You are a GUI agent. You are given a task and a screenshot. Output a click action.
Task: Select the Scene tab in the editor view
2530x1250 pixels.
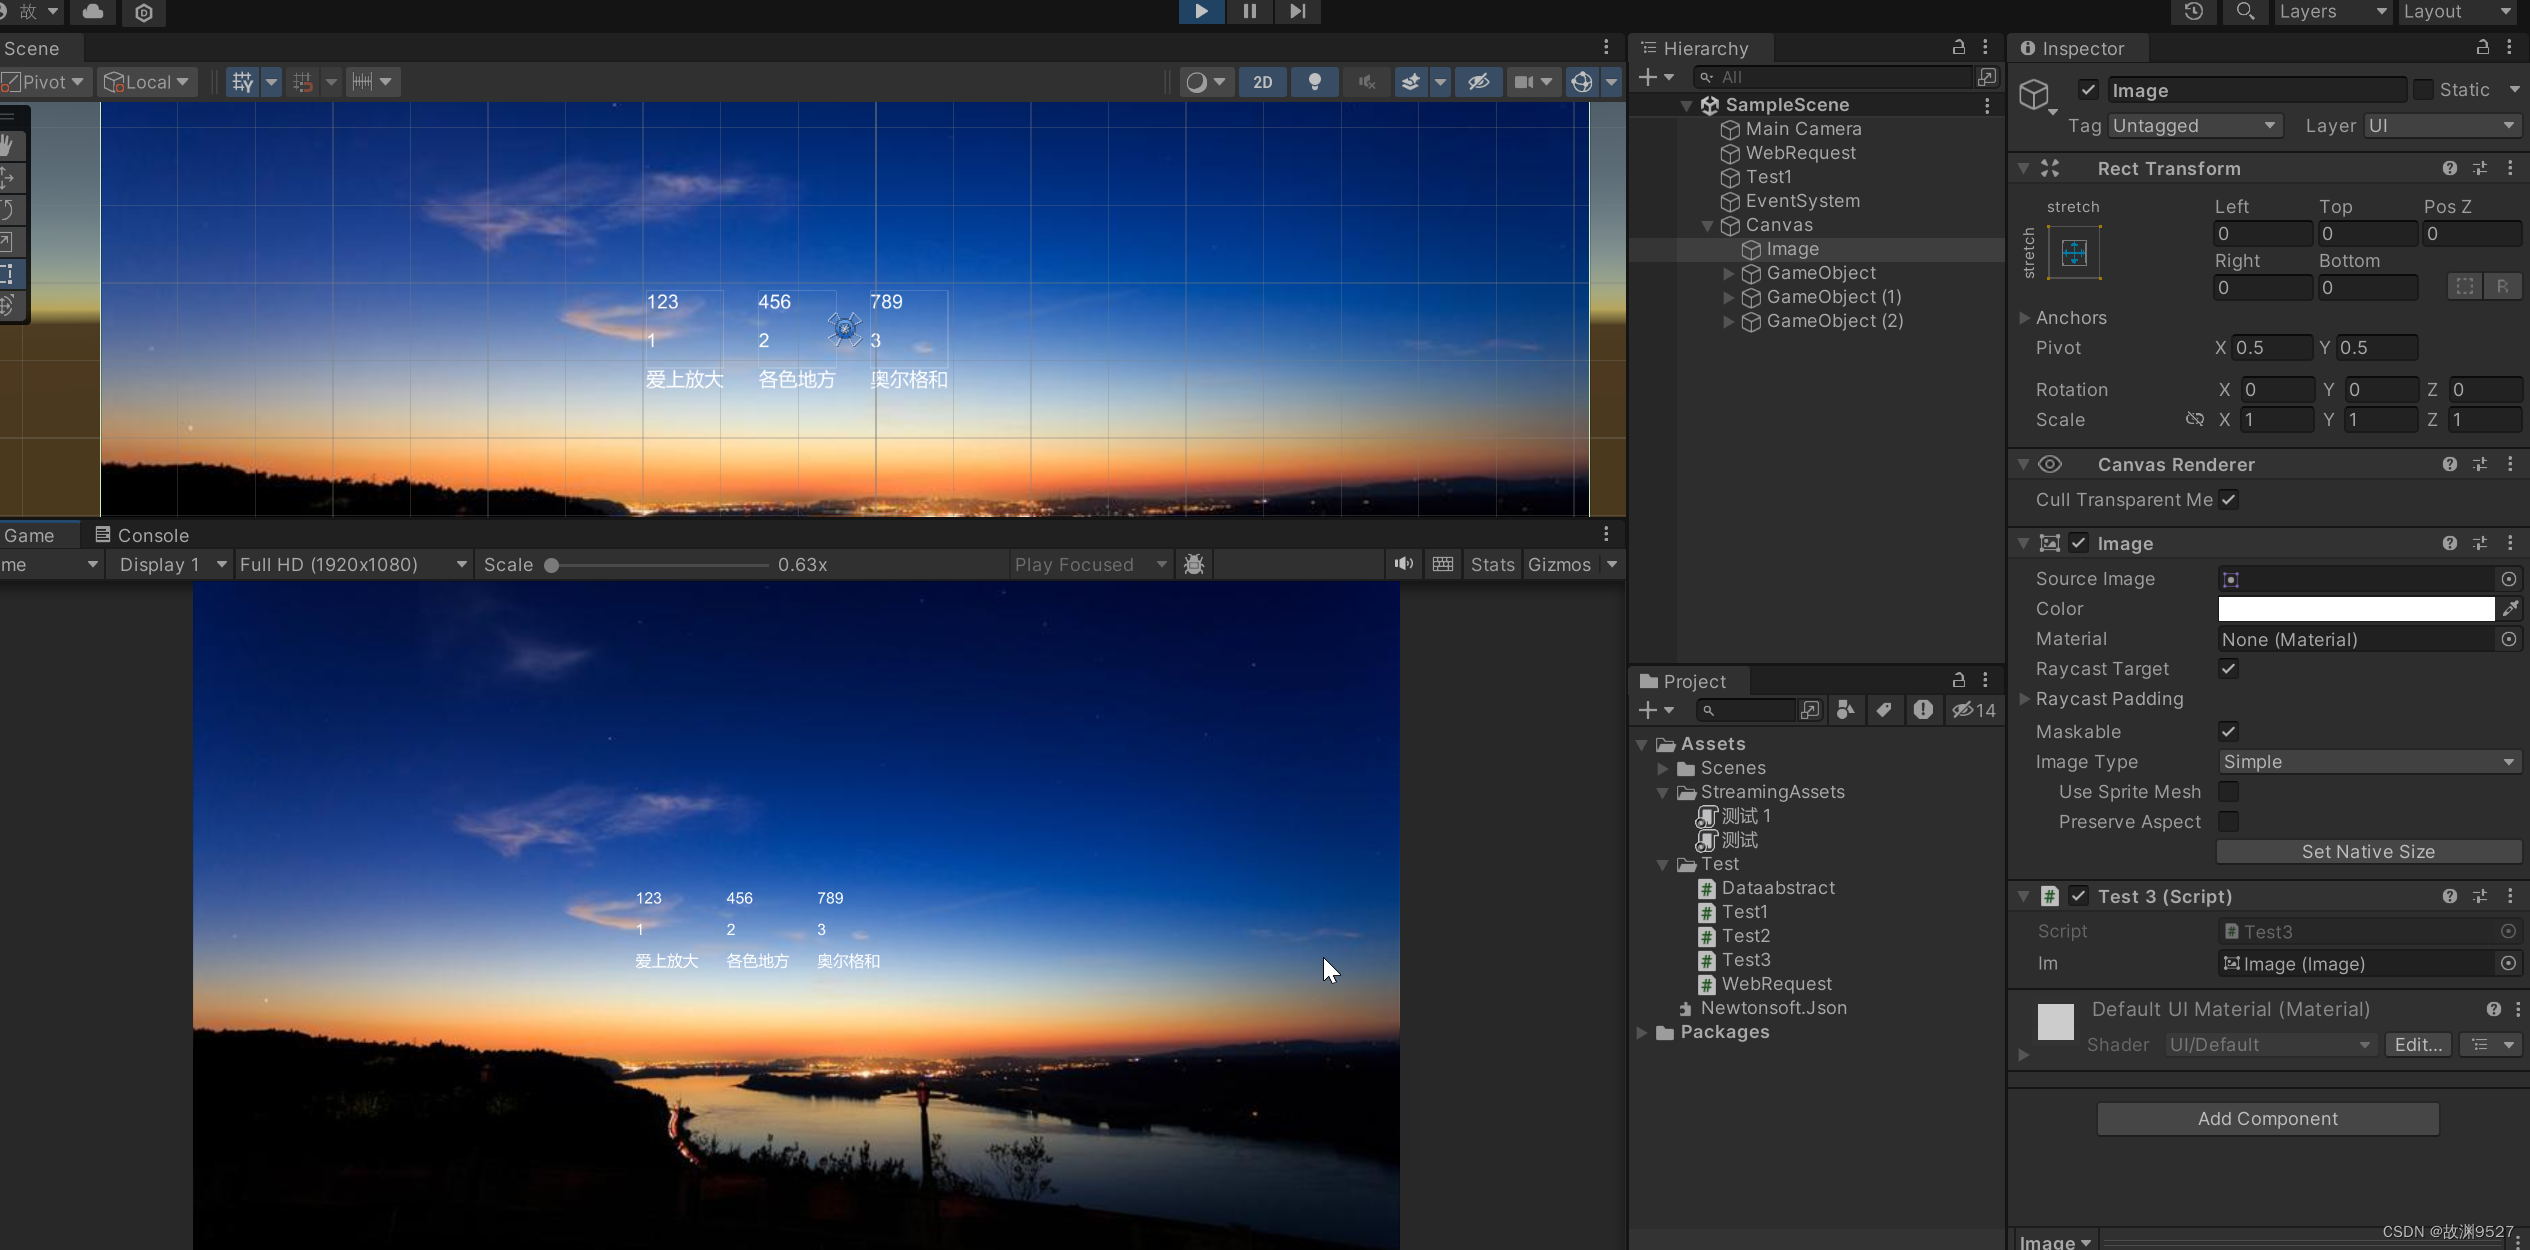click(32, 47)
